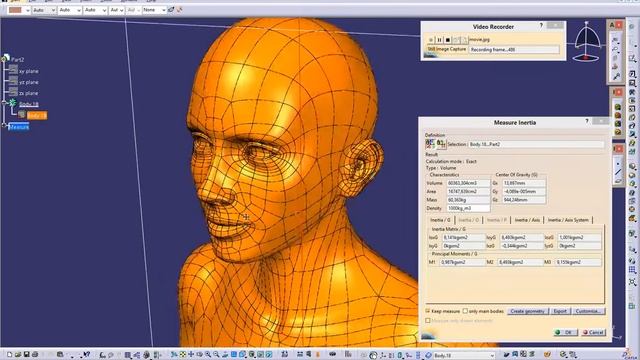The image size is (640, 360).
Task: Select Part2 in the specification tree
Action: (17, 60)
